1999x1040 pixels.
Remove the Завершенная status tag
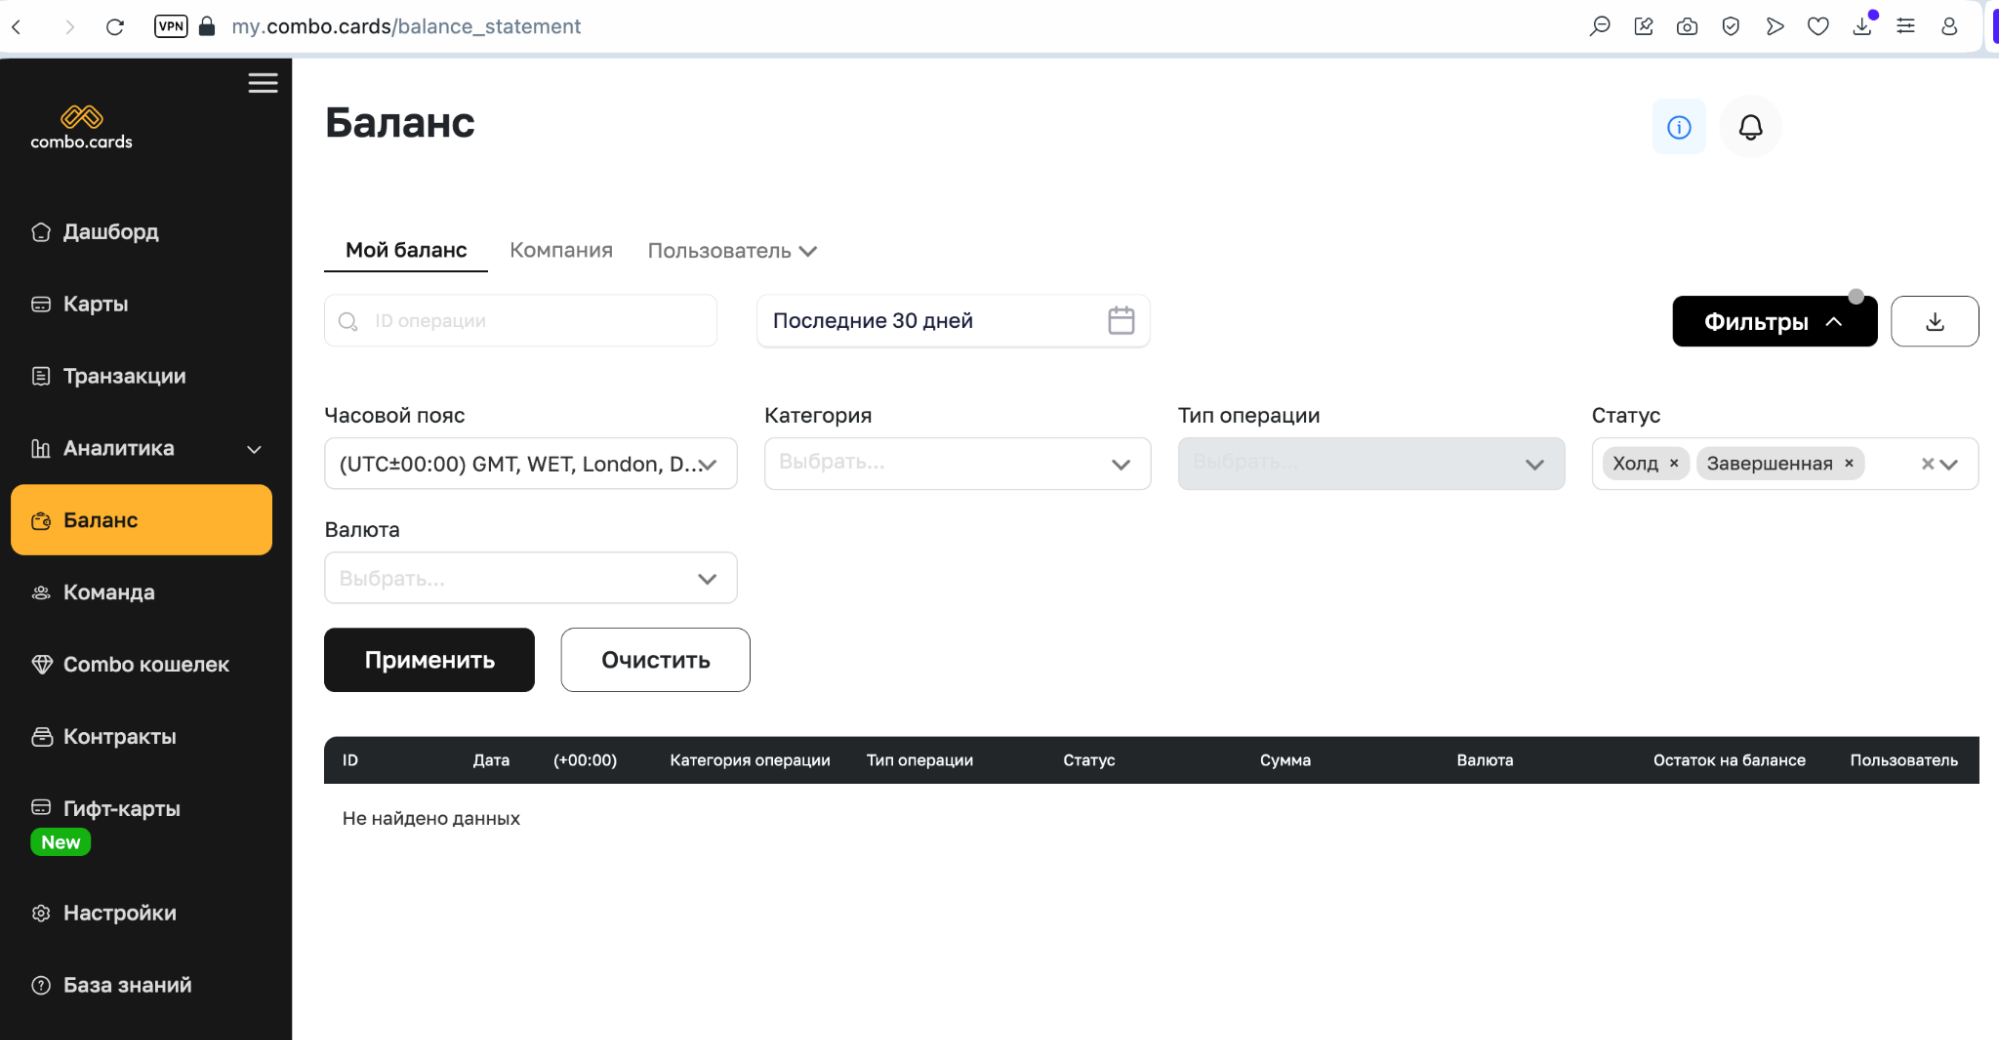coord(1849,463)
